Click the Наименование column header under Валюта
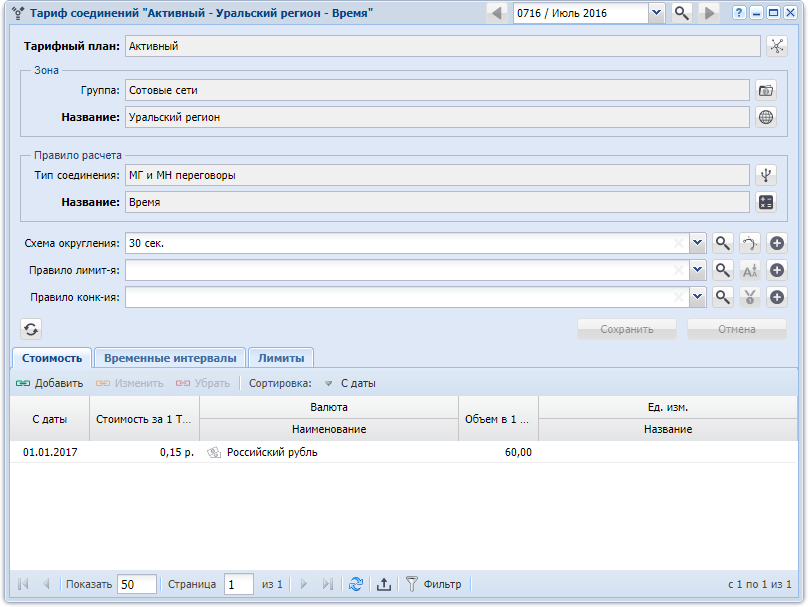The height and width of the screenshot is (607, 808). coord(329,429)
